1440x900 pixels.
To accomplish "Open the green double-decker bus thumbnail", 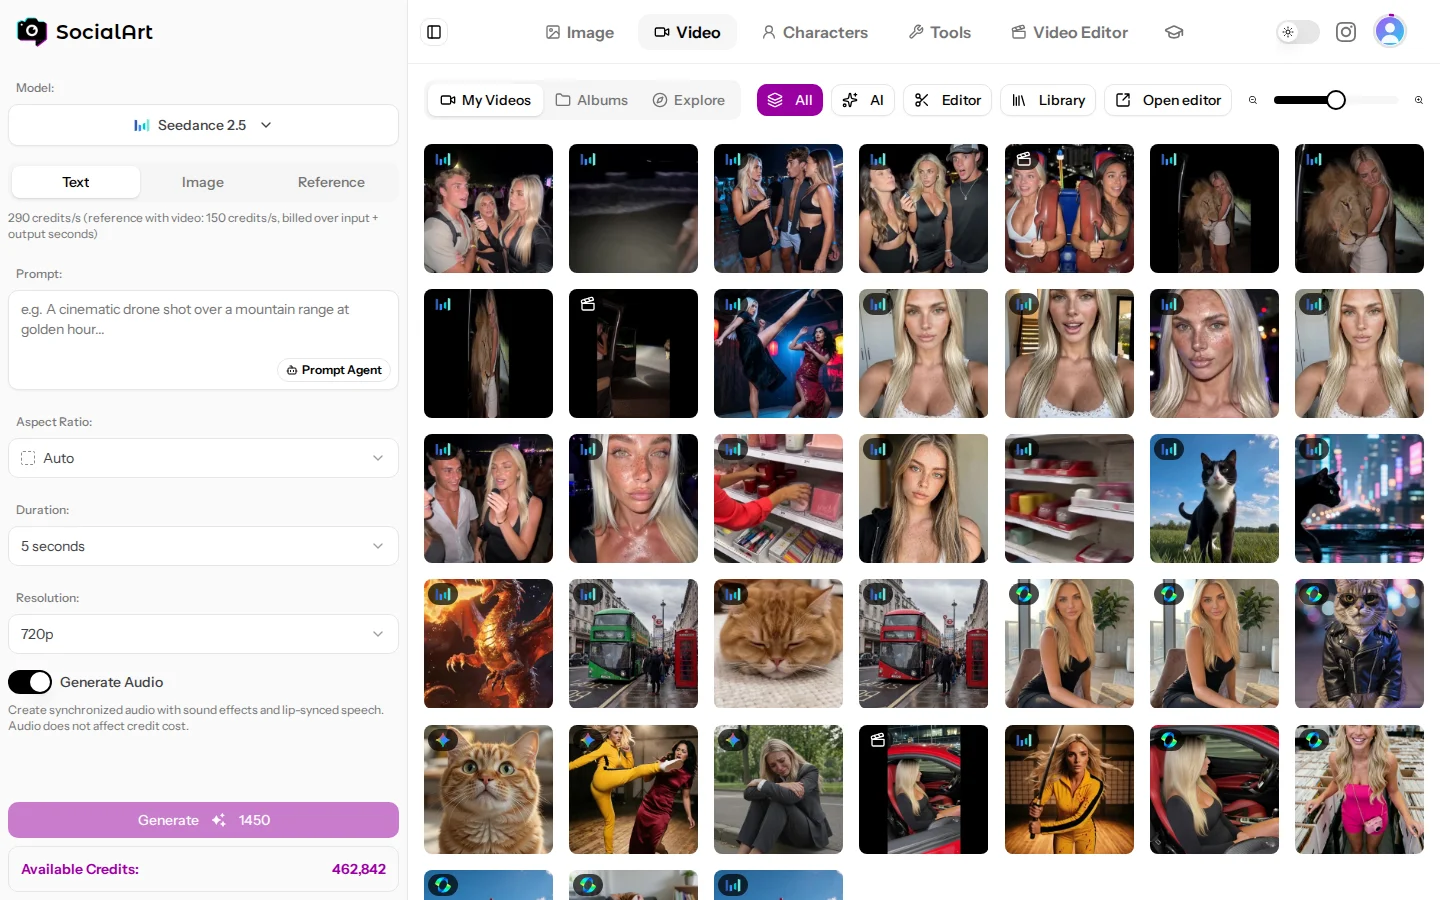I will point(633,644).
